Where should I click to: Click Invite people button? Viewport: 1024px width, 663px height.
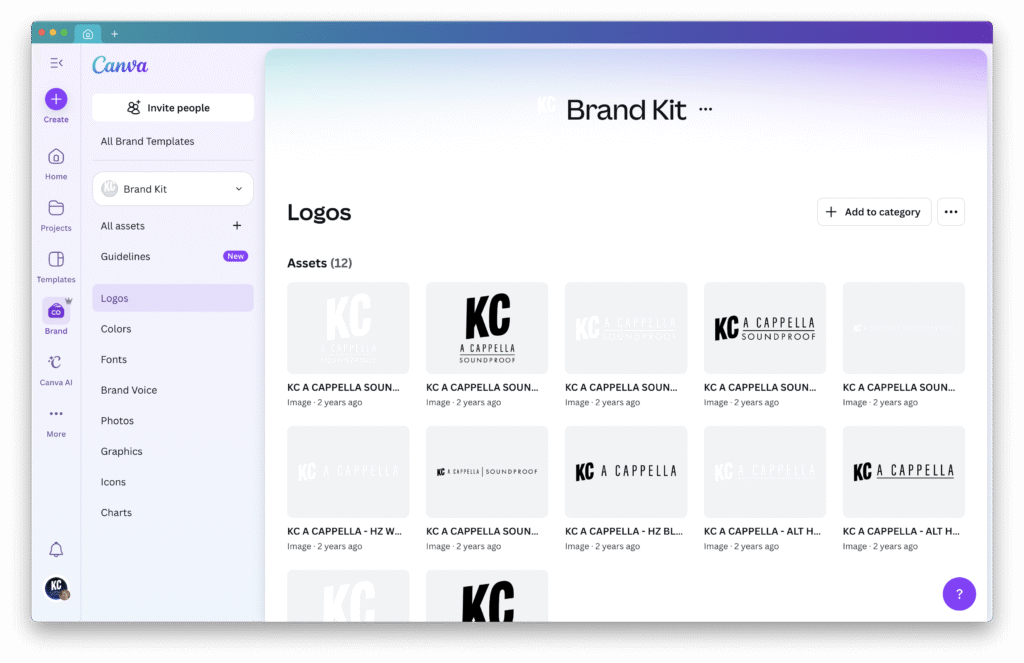172,108
